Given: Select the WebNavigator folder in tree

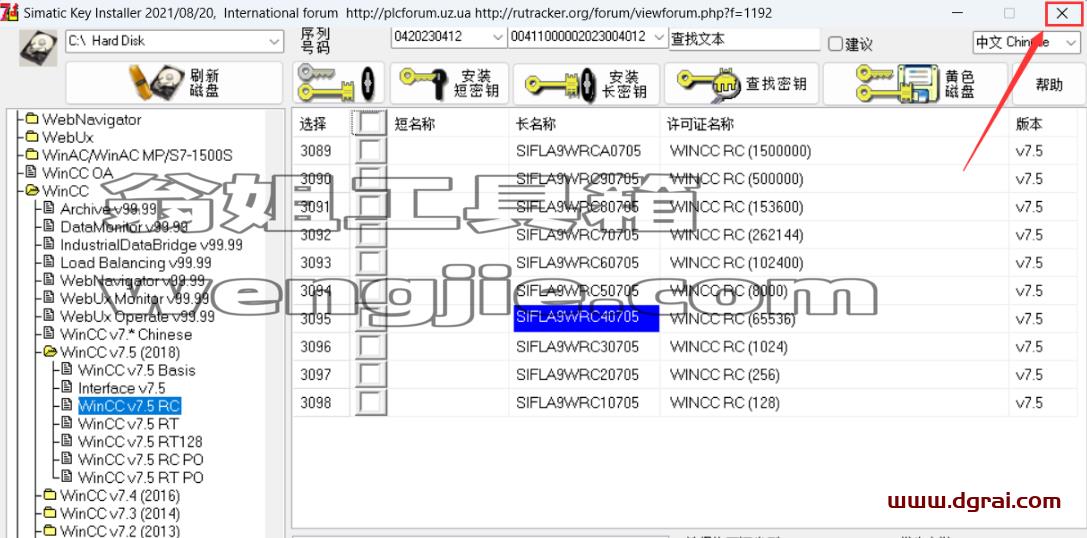Looking at the screenshot, I should pos(92,119).
